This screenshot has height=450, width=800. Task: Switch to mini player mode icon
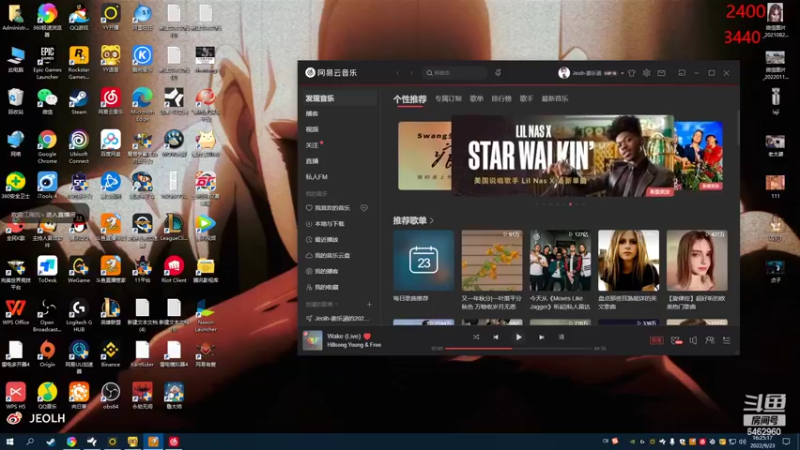point(682,73)
